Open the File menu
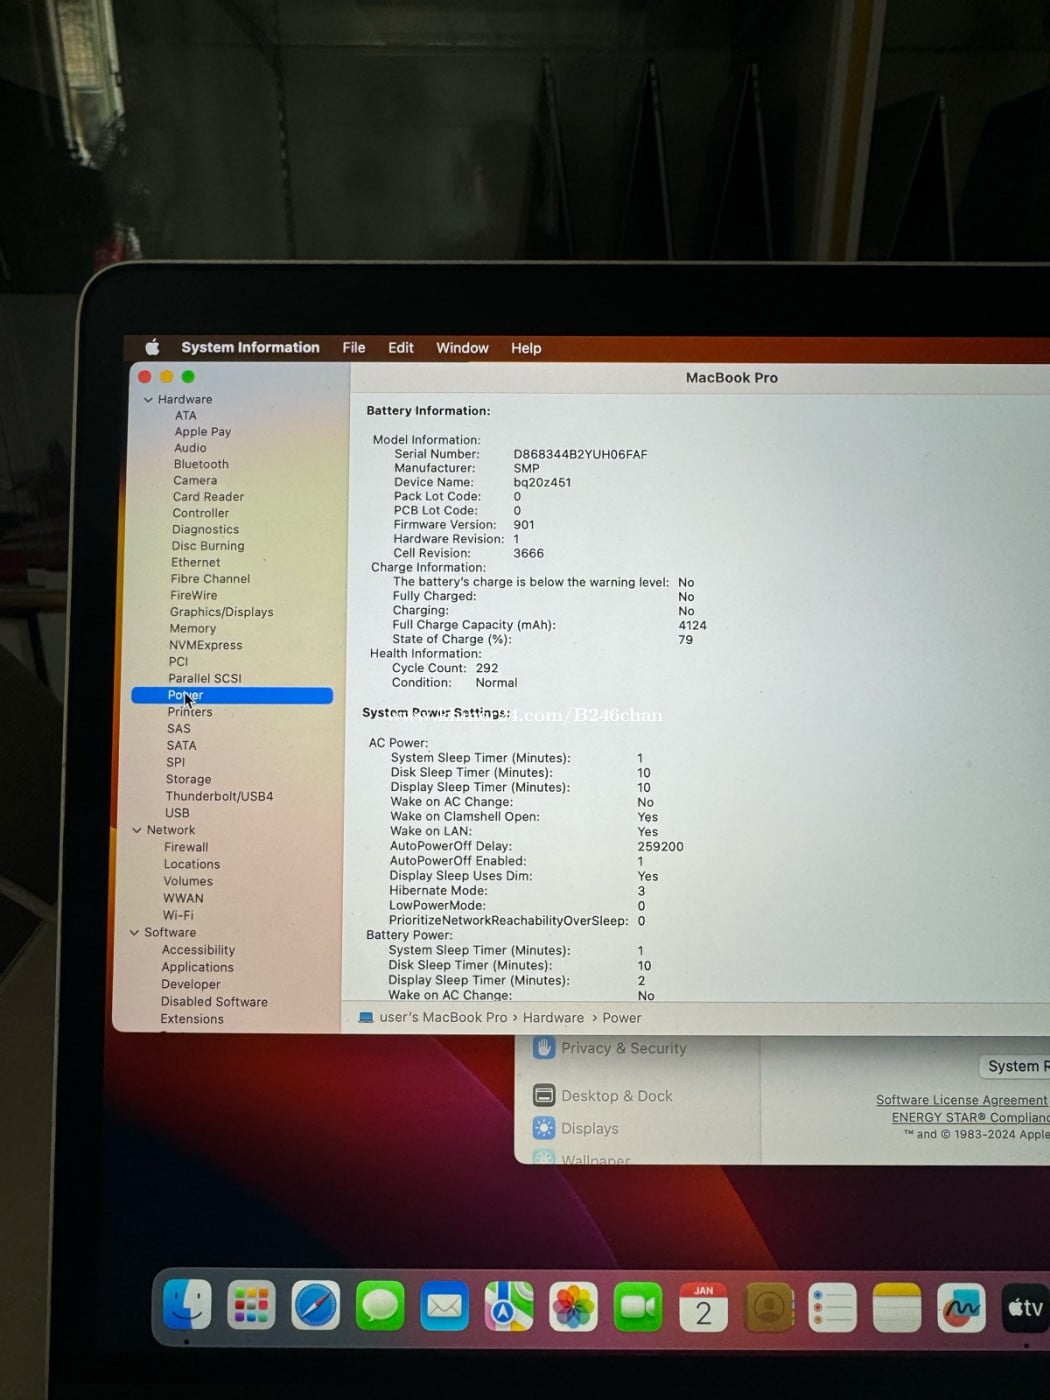Image resolution: width=1050 pixels, height=1400 pixels. pyautogui.click(x=353, y=348)
